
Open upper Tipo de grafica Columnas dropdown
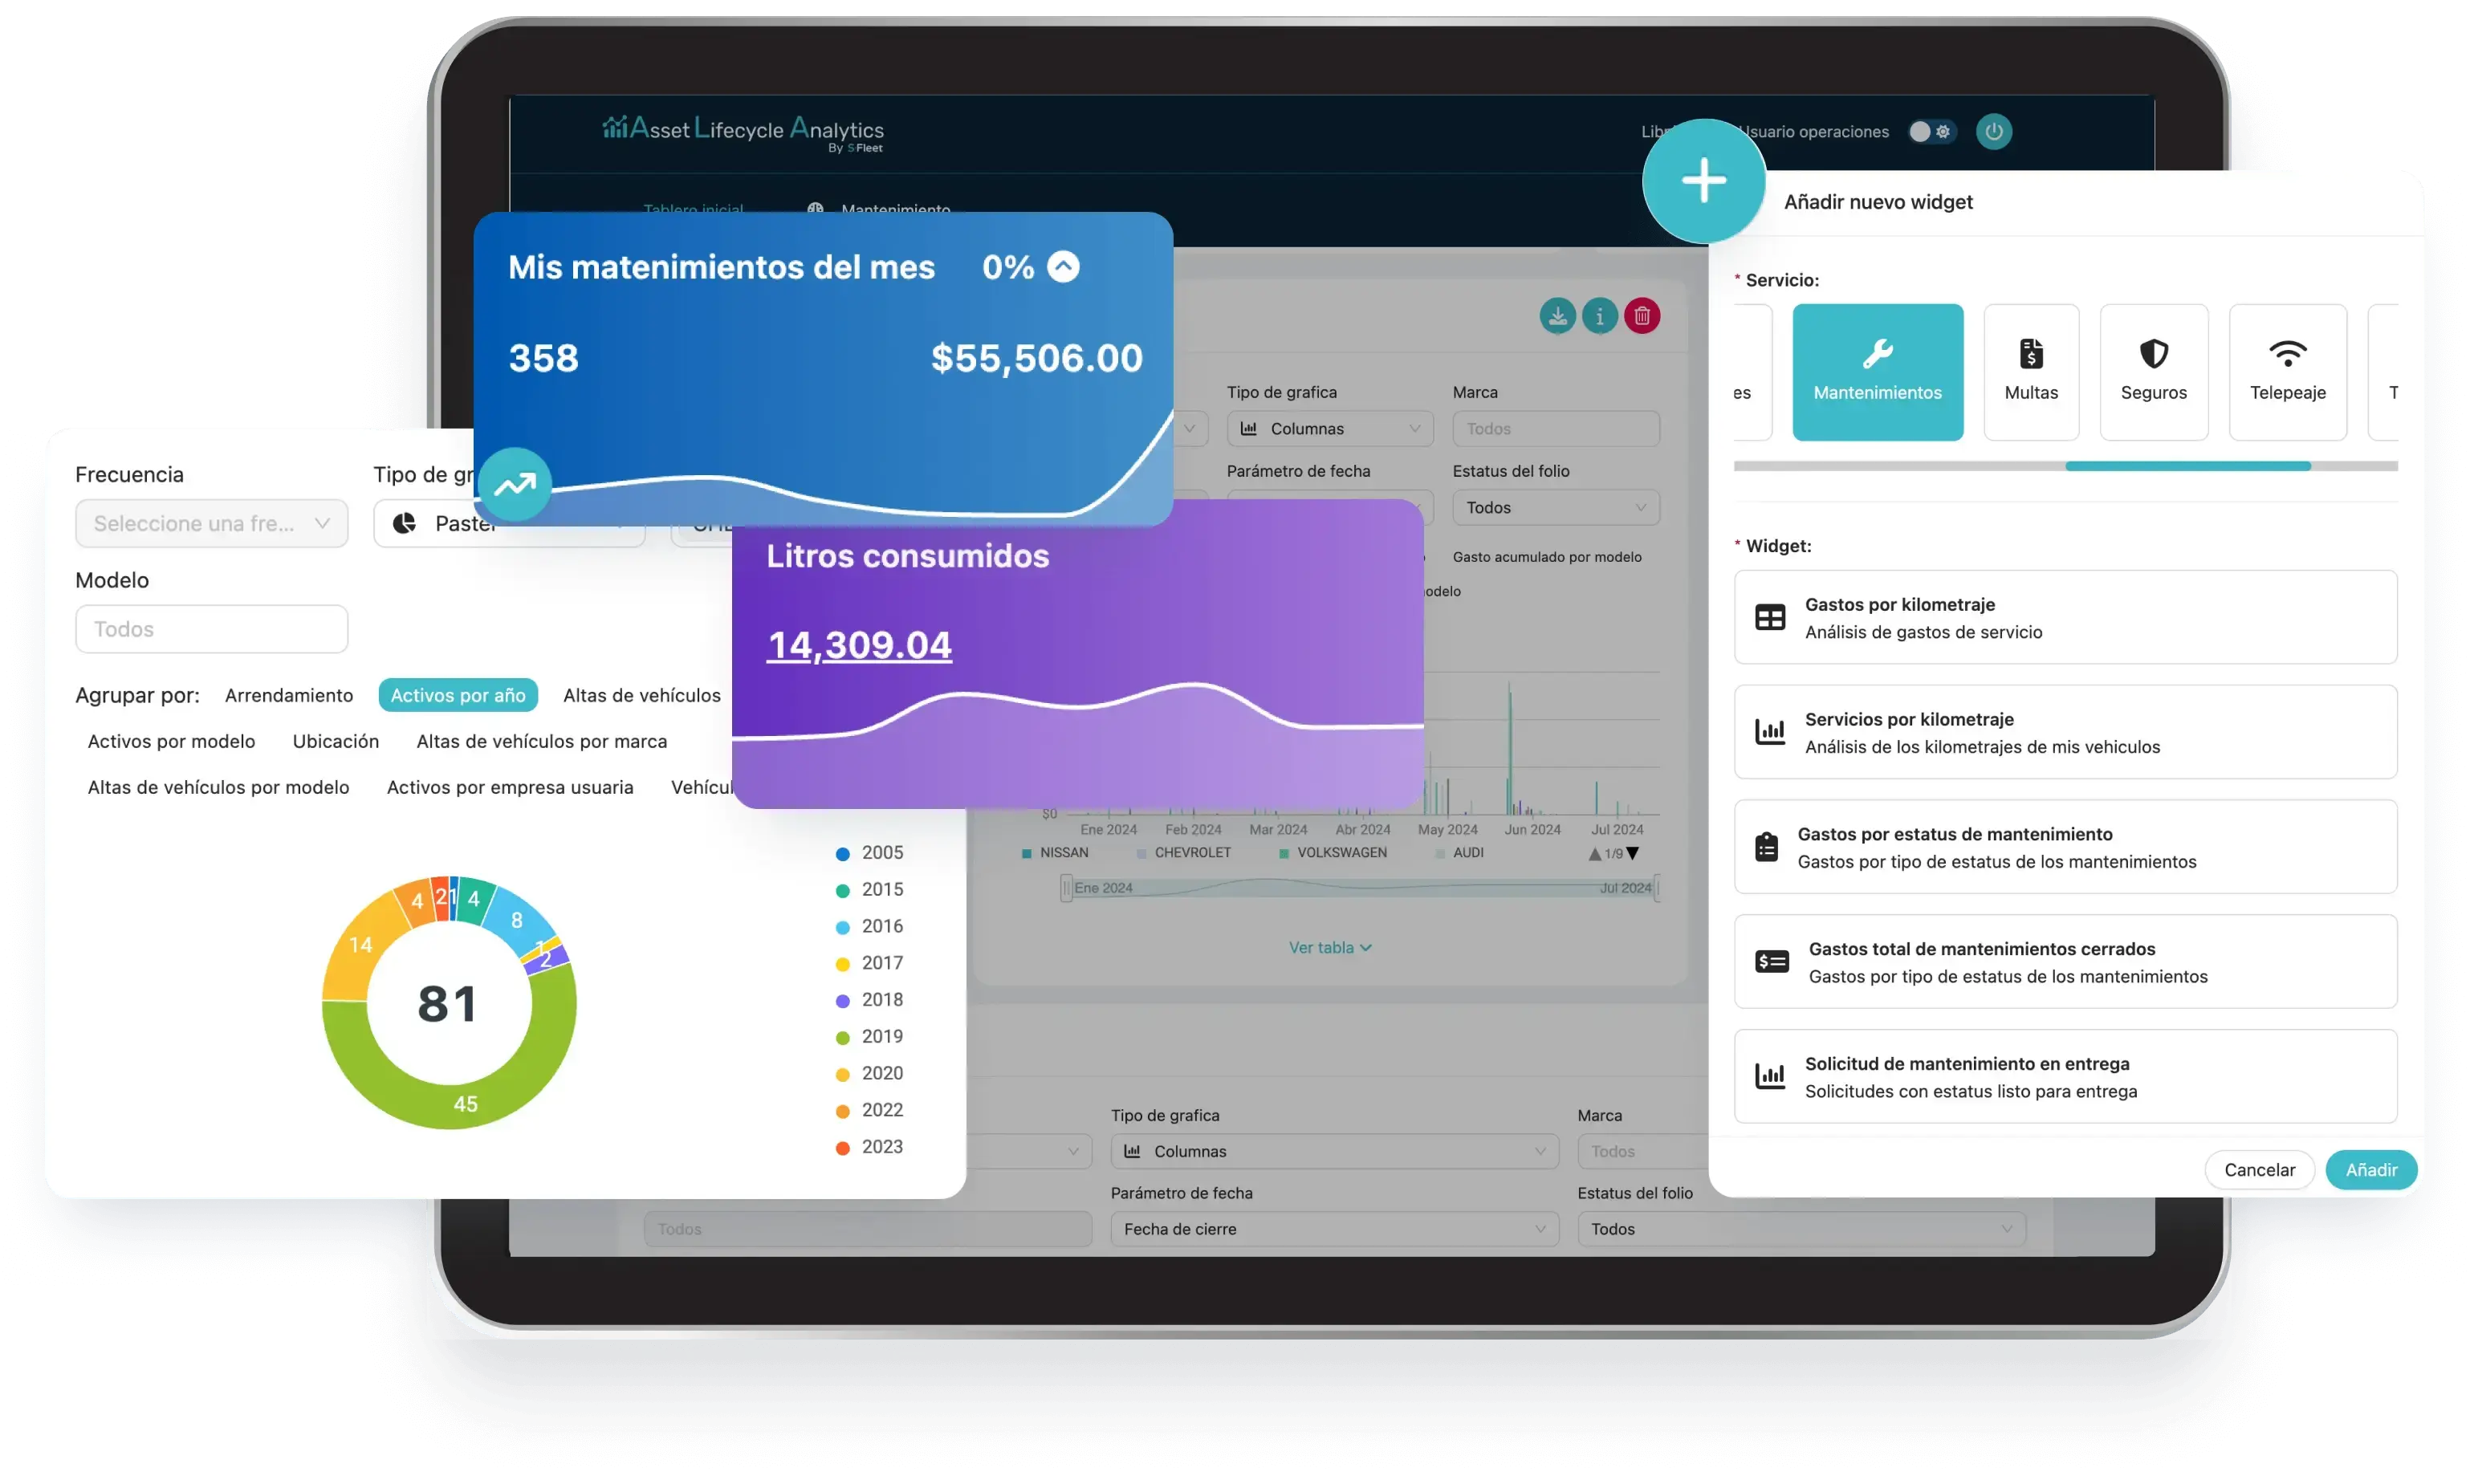1330,429
